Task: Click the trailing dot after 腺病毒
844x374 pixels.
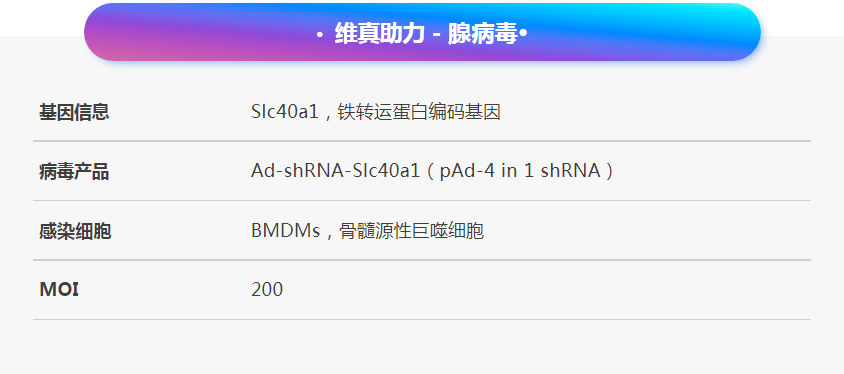Action: point(523,34)
